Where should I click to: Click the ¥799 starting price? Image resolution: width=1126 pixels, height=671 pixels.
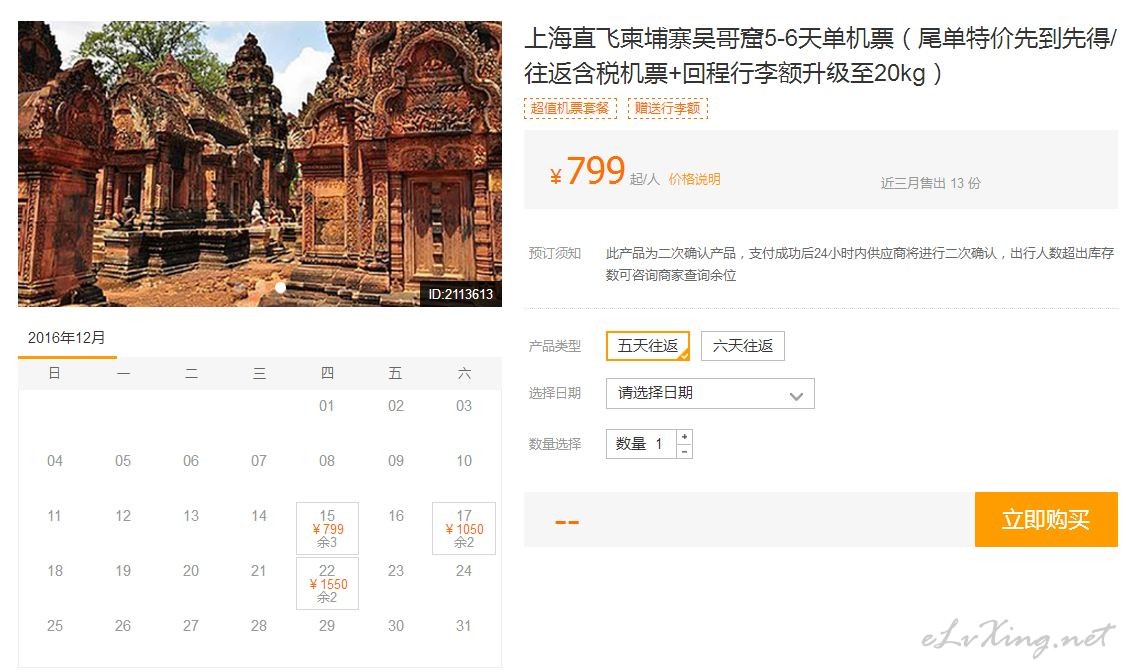coord(587,171)
